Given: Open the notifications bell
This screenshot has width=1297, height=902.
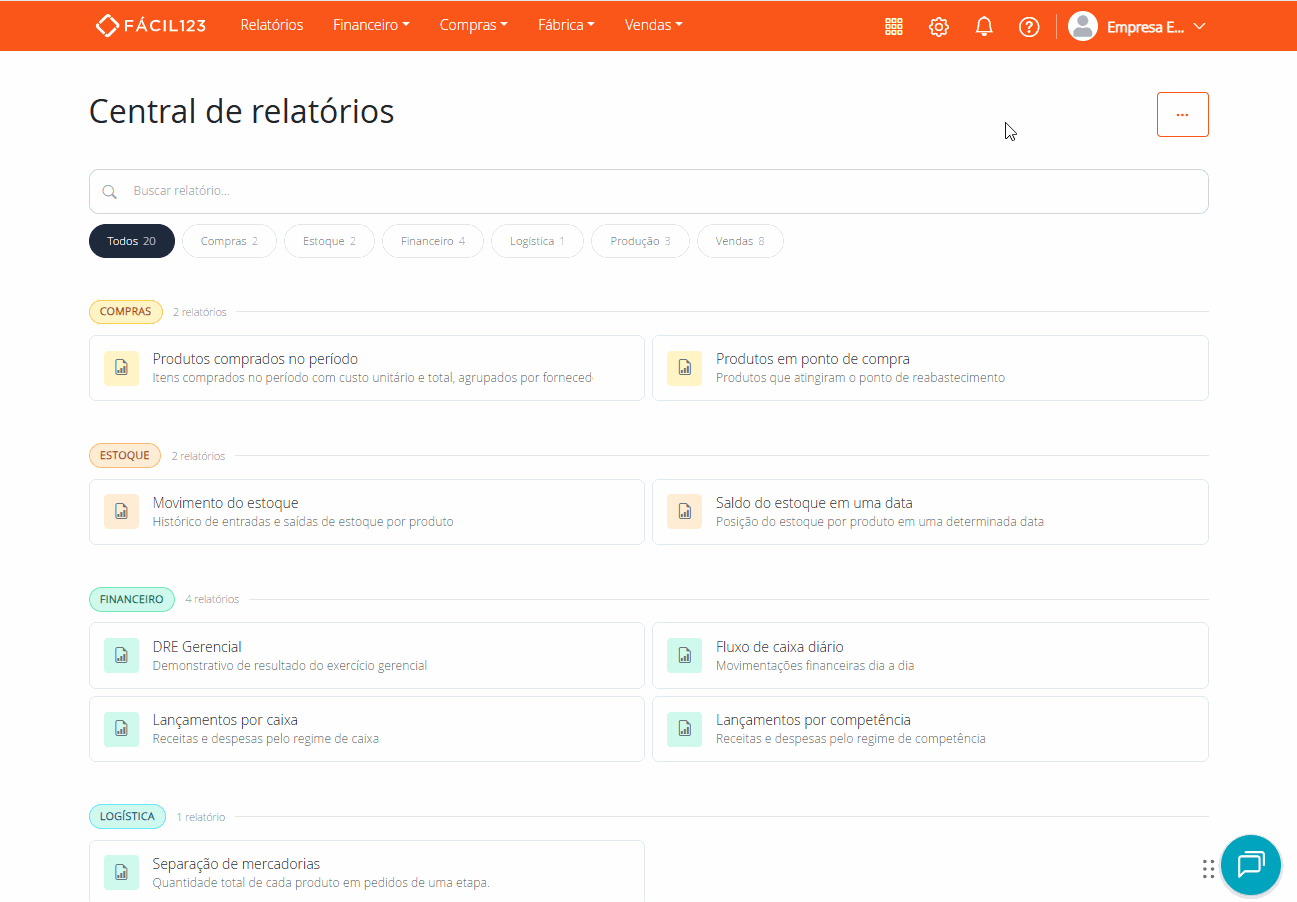Looking at the screenshot, I should 984,27.
